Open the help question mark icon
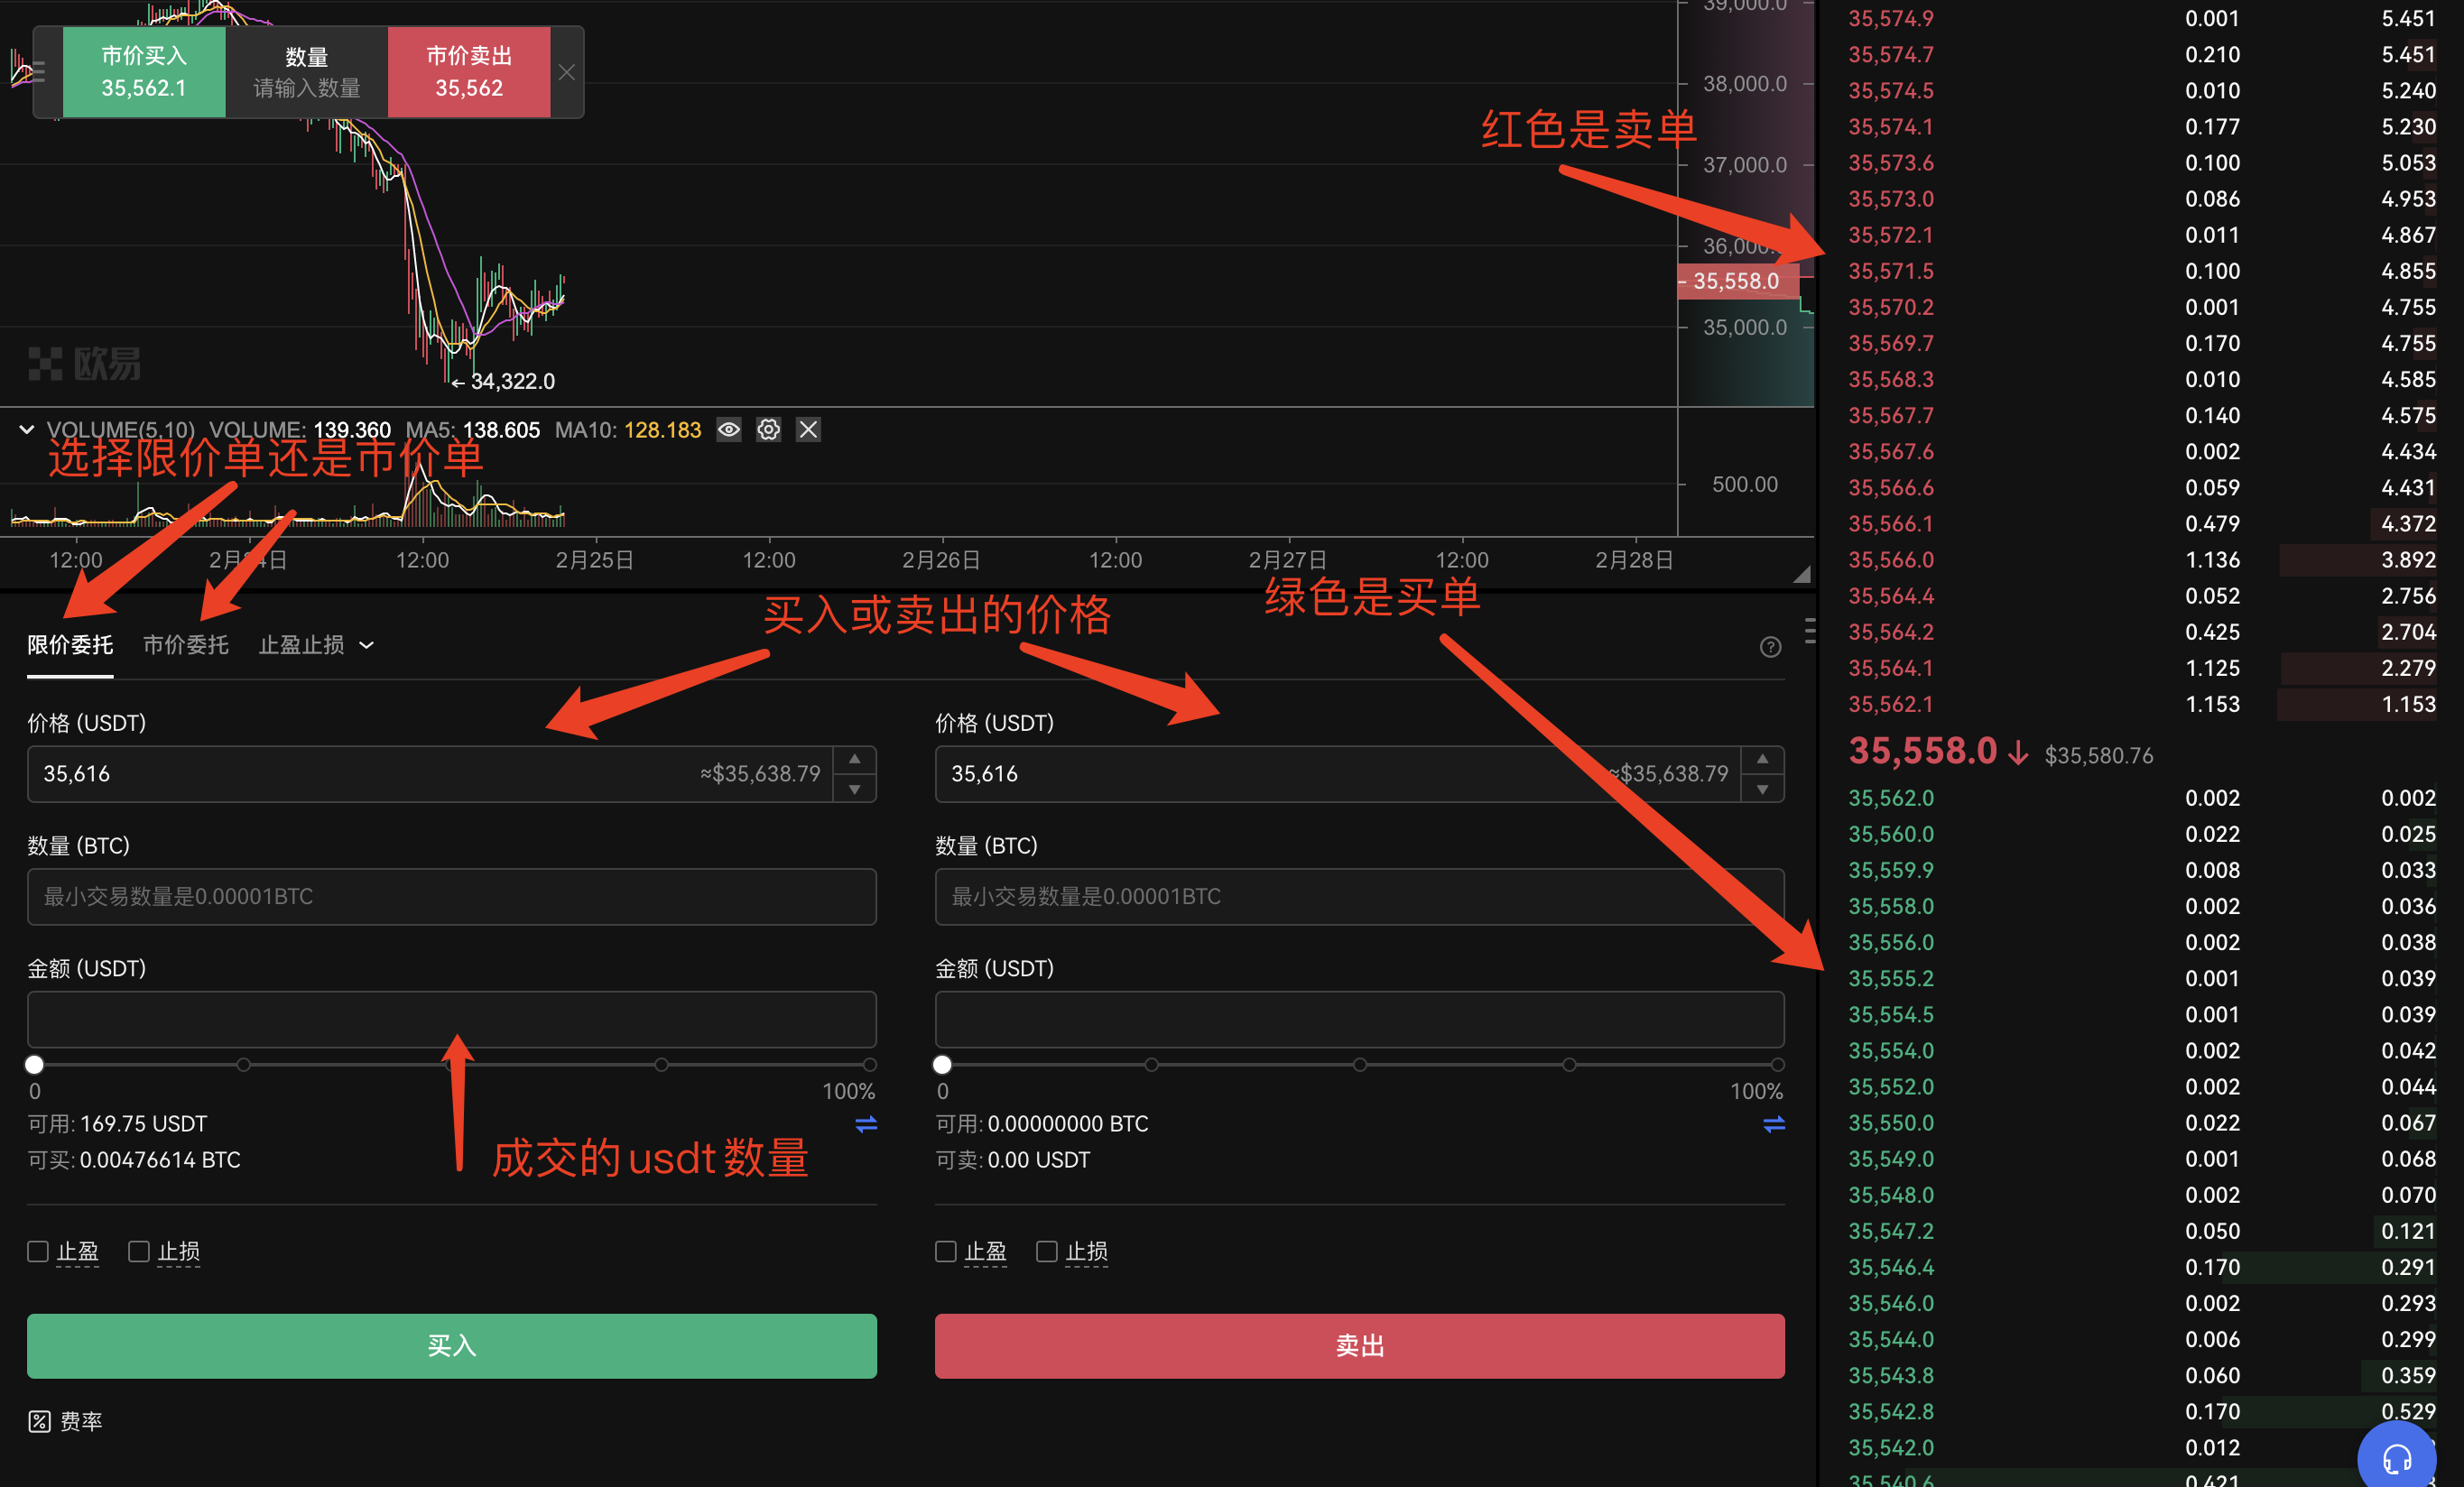2464x1487 pixels. (x=1770, y=647)
